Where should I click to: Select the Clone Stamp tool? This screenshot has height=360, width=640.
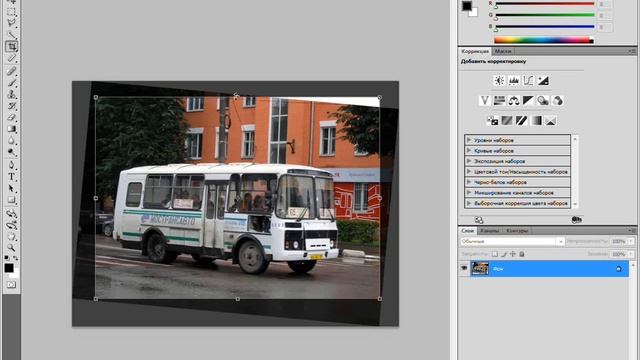point(11,94)
